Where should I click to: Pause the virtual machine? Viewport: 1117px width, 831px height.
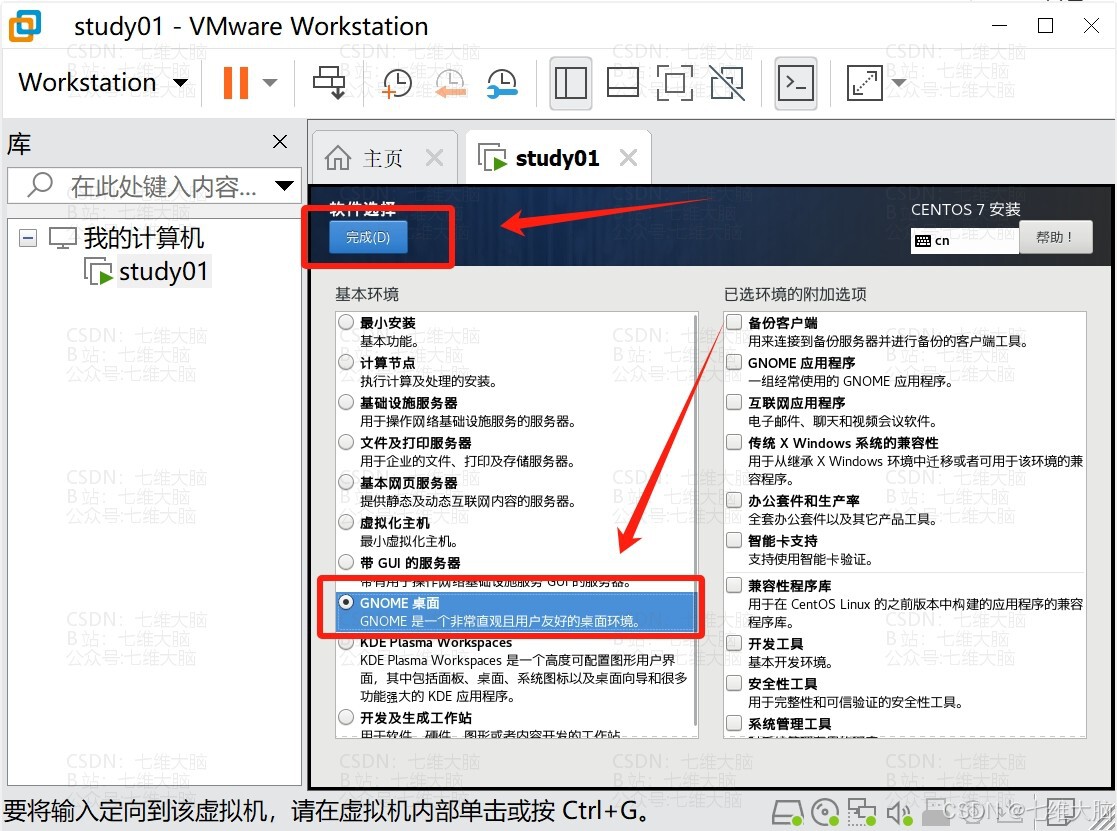[236, 83]
